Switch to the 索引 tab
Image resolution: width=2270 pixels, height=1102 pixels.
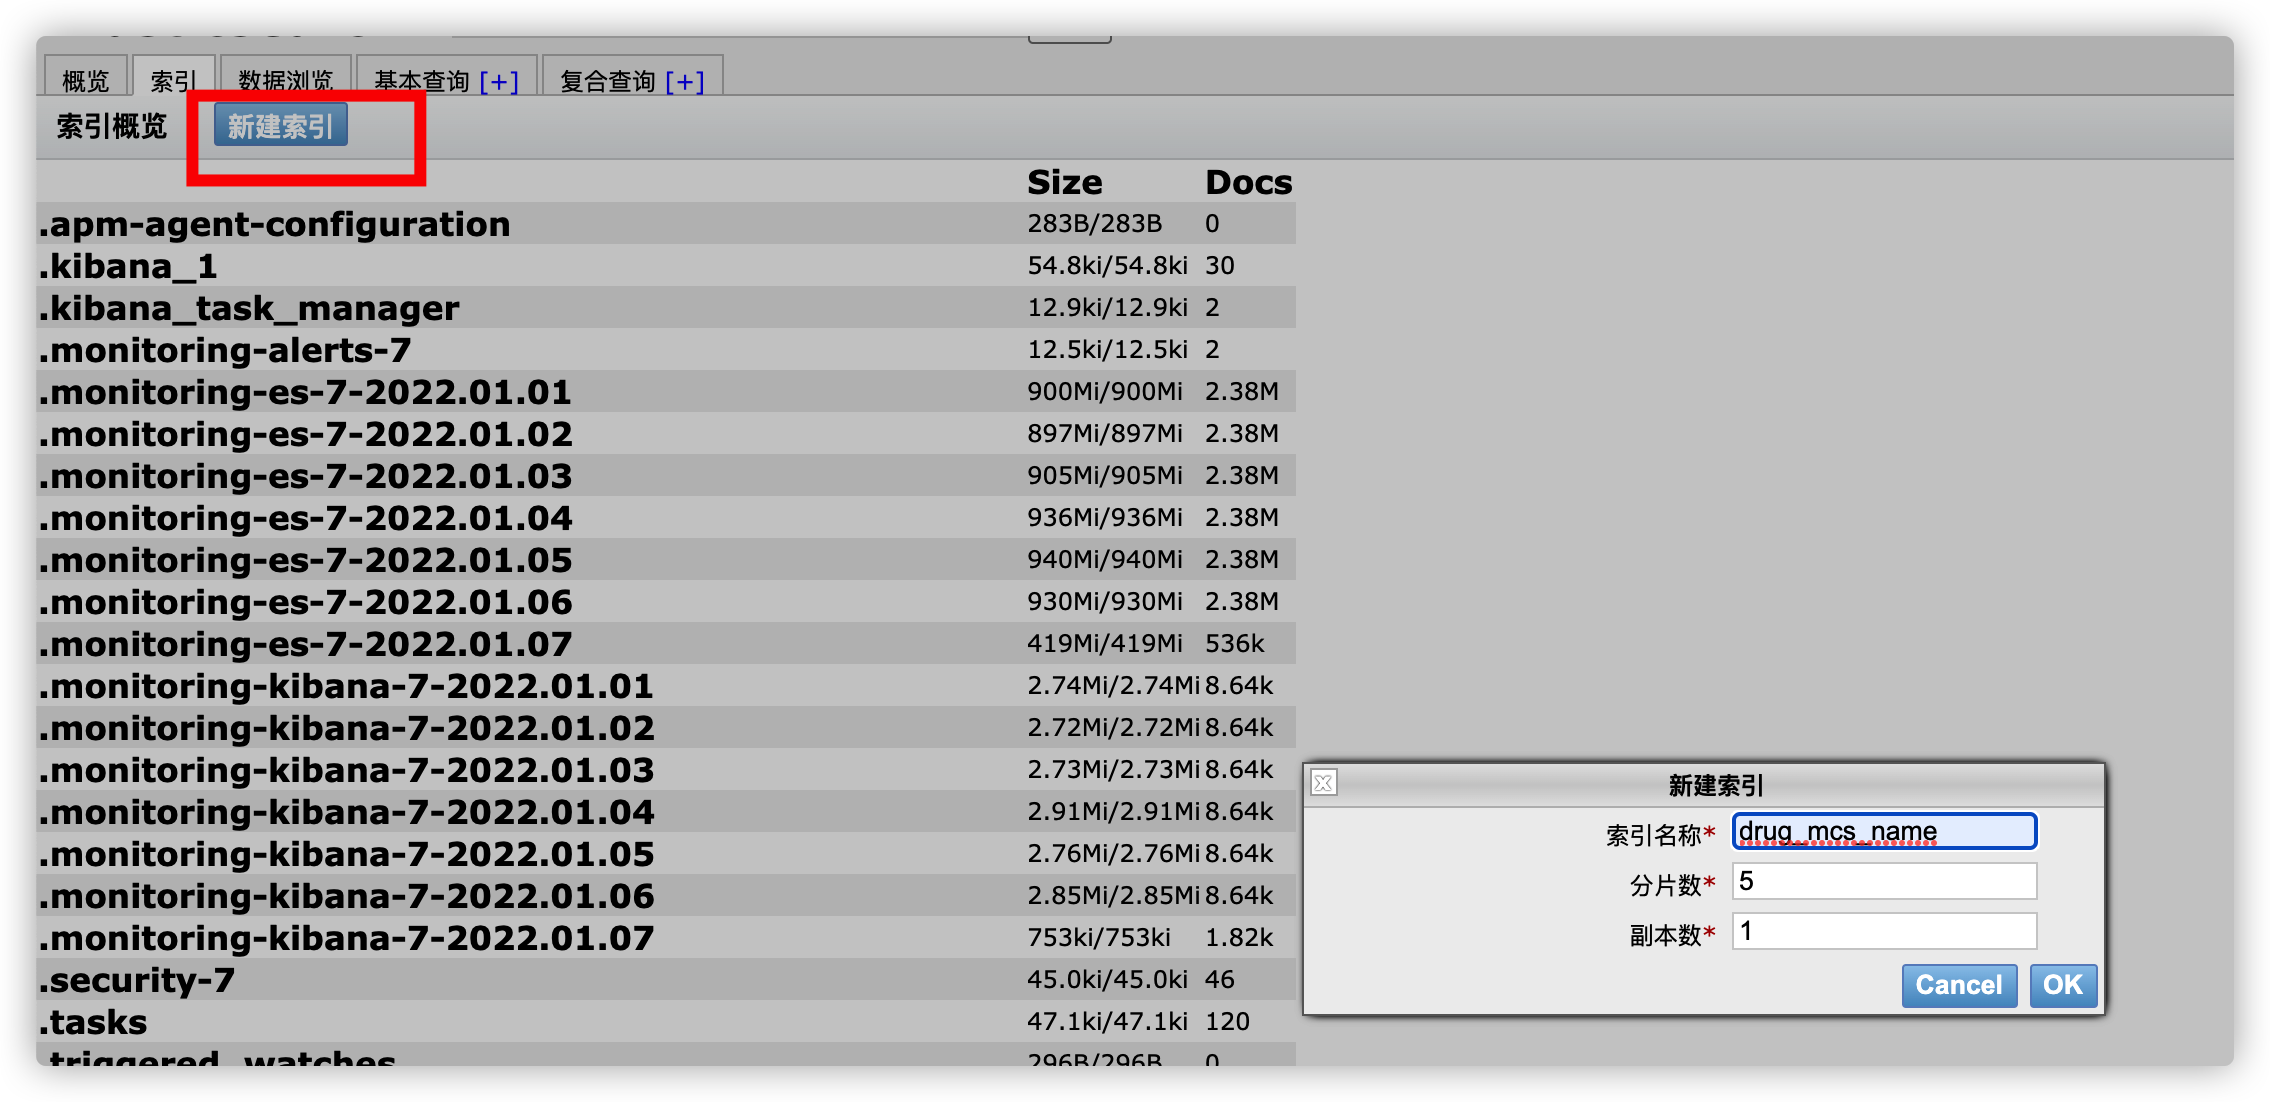point(173,81)
